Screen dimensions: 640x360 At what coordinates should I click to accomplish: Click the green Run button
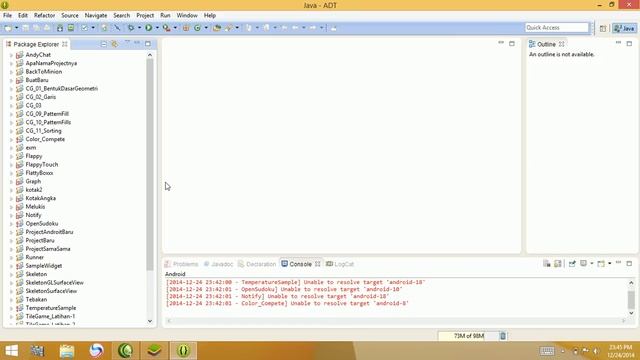pyautogui.click(x=149, y=28)
